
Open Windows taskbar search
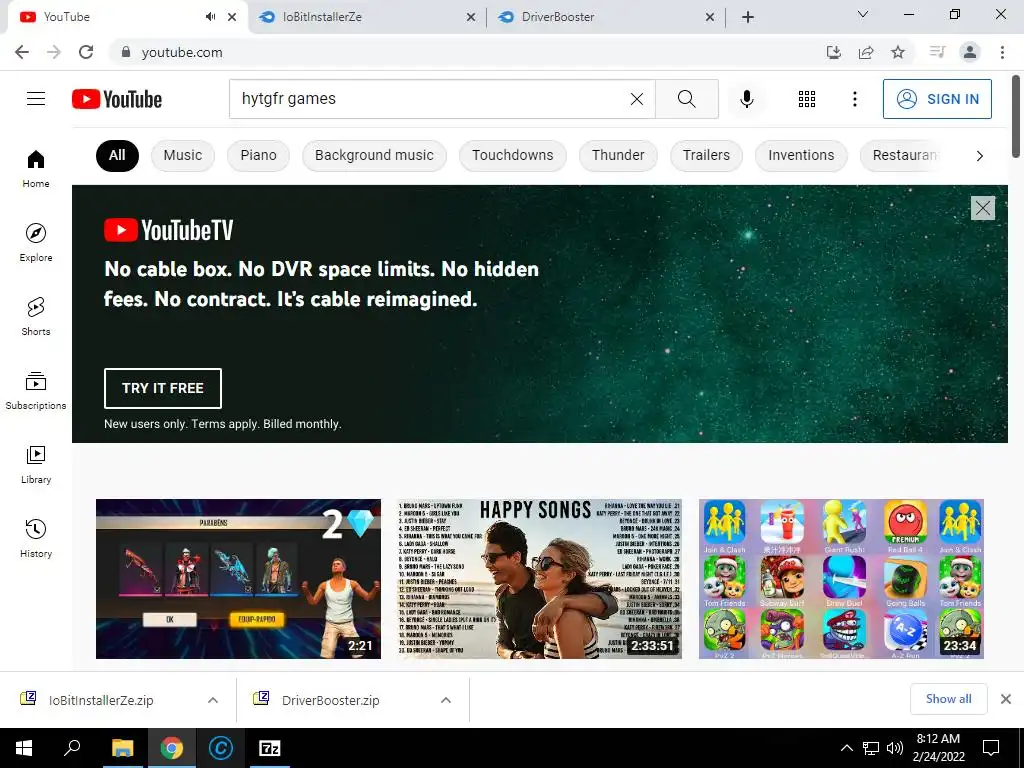(x=72, y=748)
